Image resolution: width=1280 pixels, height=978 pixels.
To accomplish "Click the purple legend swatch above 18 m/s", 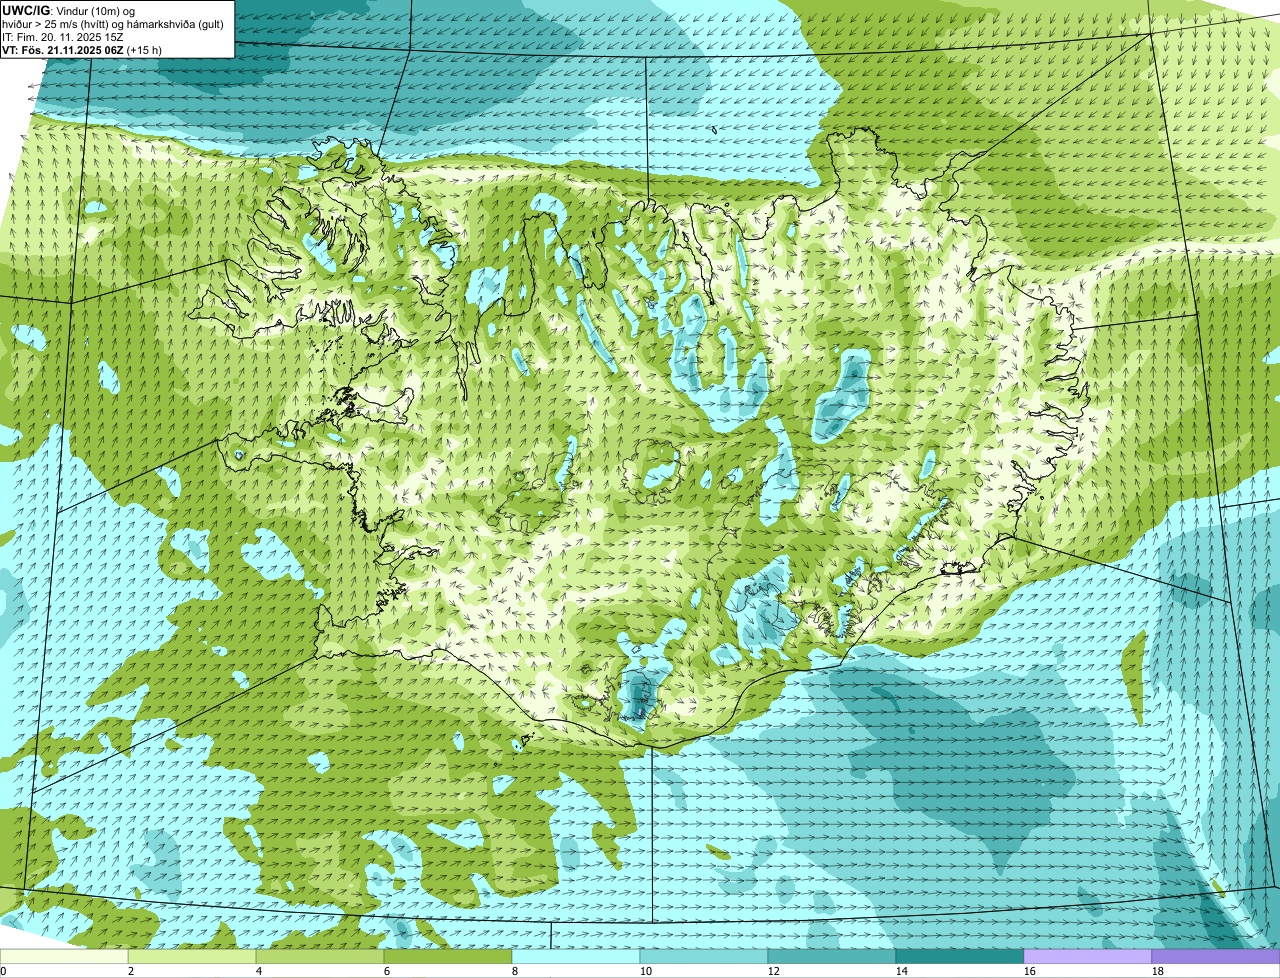I will coord(1216,957).
